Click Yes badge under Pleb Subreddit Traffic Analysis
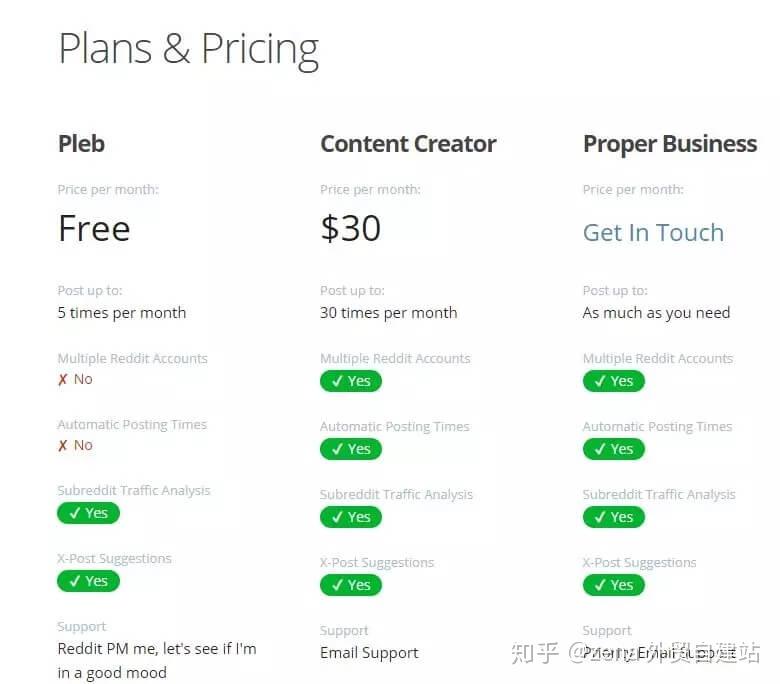780x684 pixels. (x=88, y=513)
